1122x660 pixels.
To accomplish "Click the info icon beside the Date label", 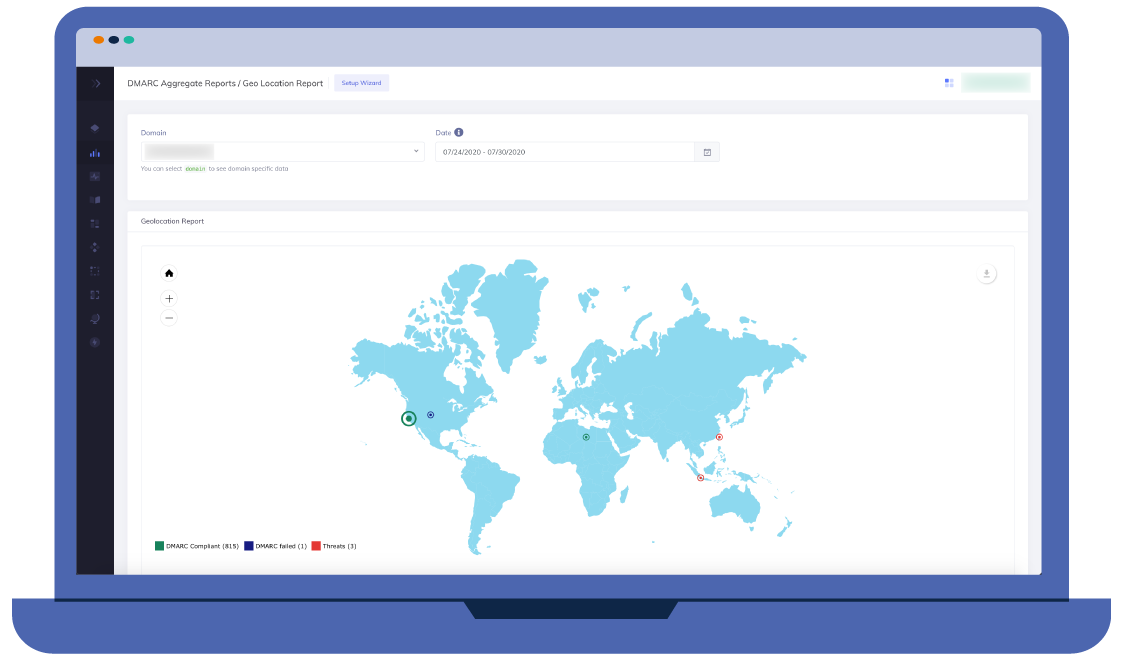I will point(460,131).
